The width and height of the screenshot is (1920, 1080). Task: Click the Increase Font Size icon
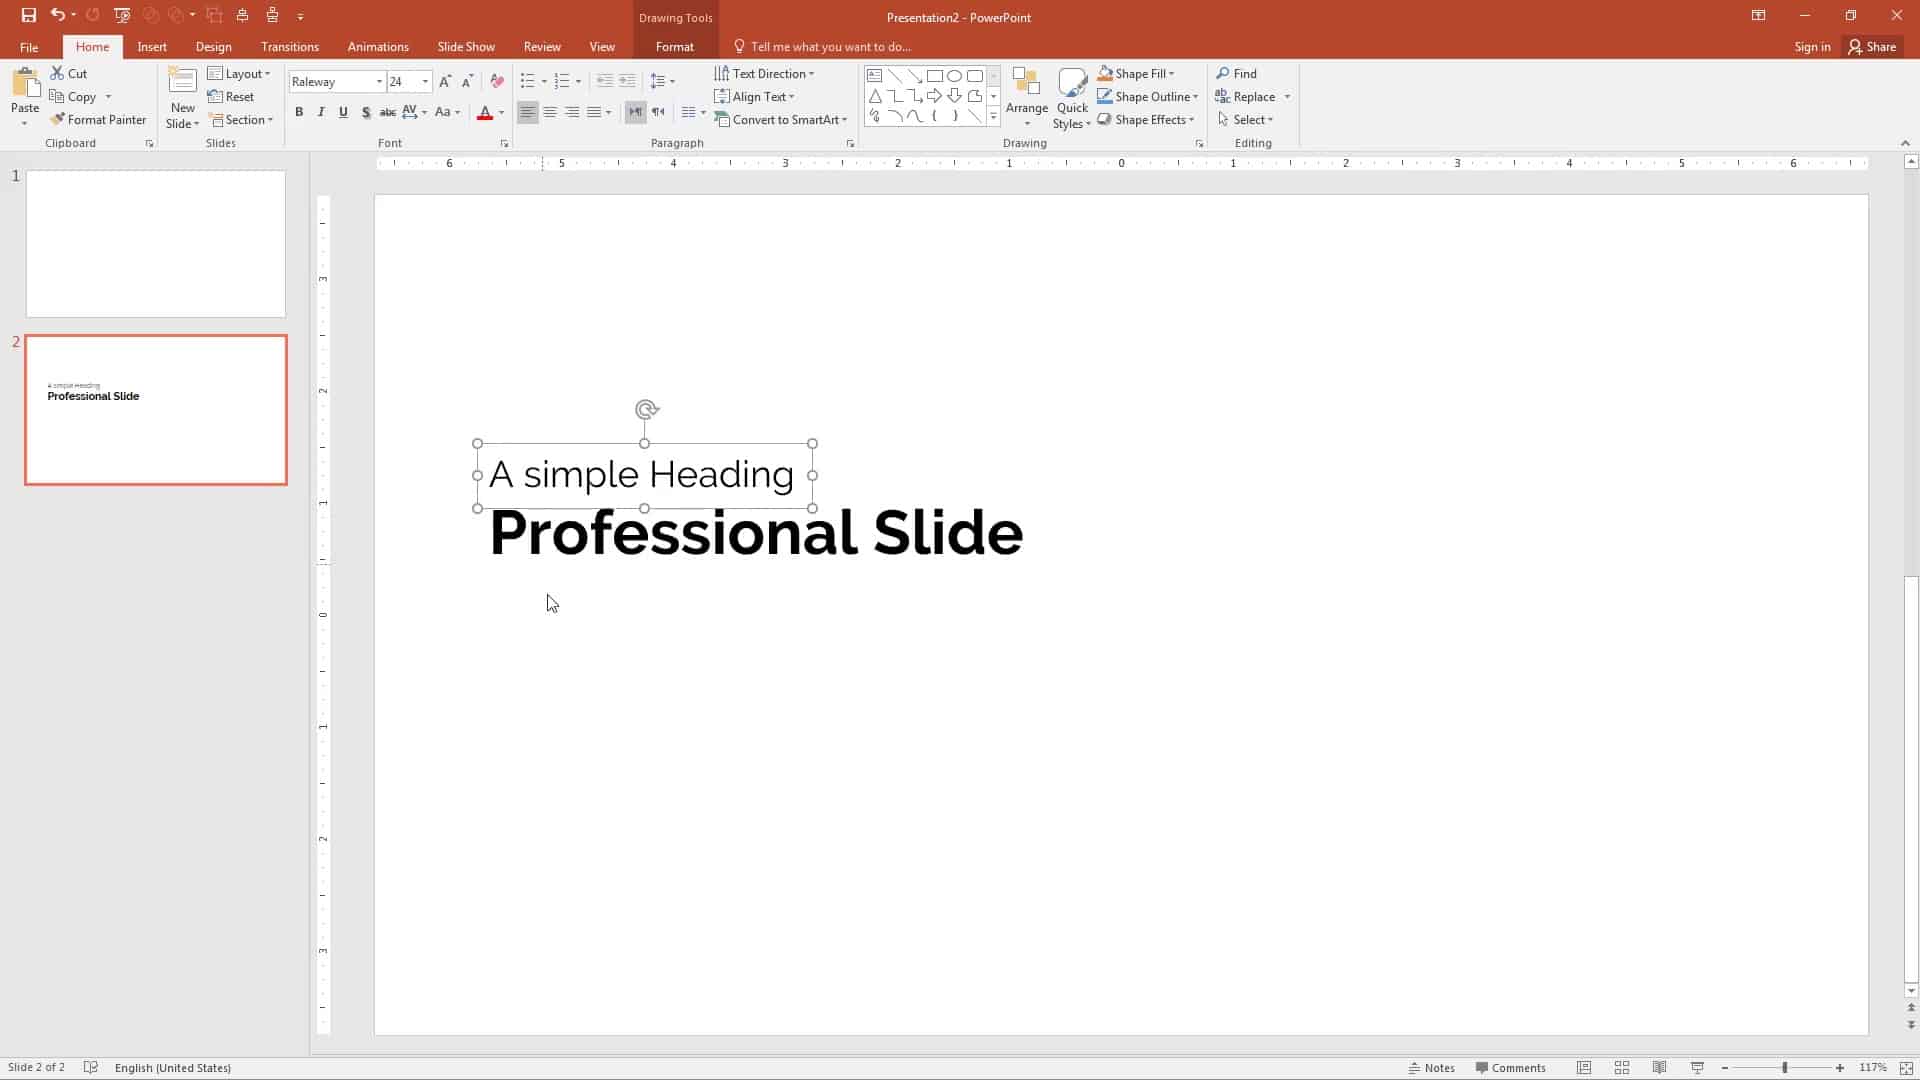[x=446, y=81]
